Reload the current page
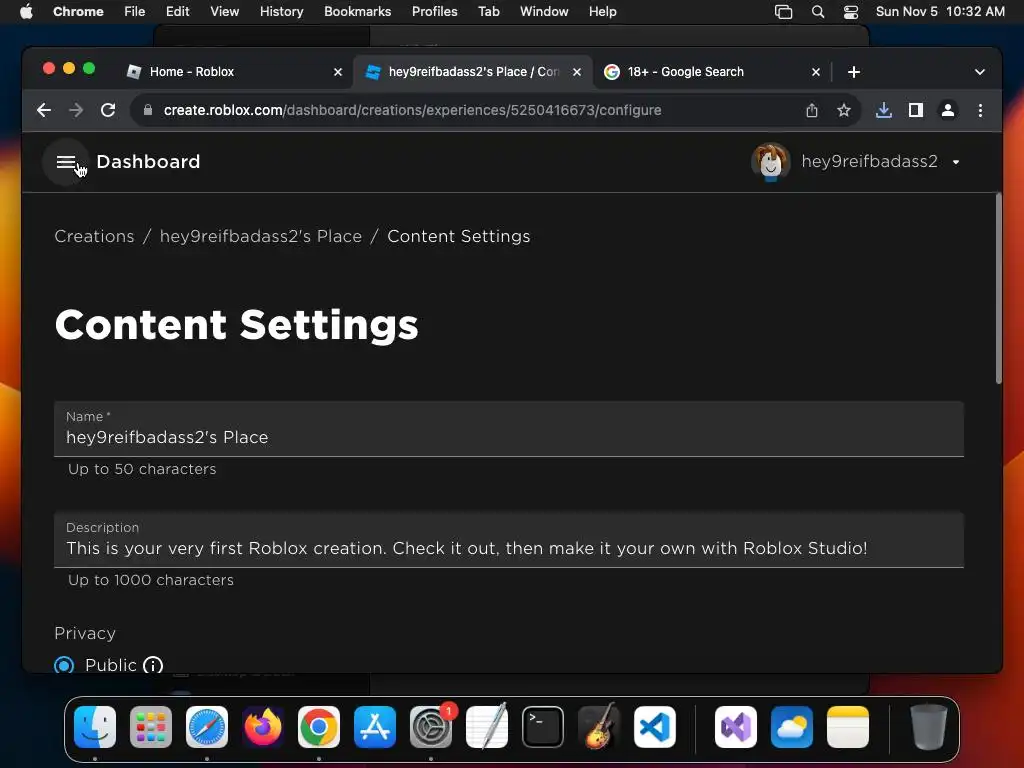 (108, 110)
